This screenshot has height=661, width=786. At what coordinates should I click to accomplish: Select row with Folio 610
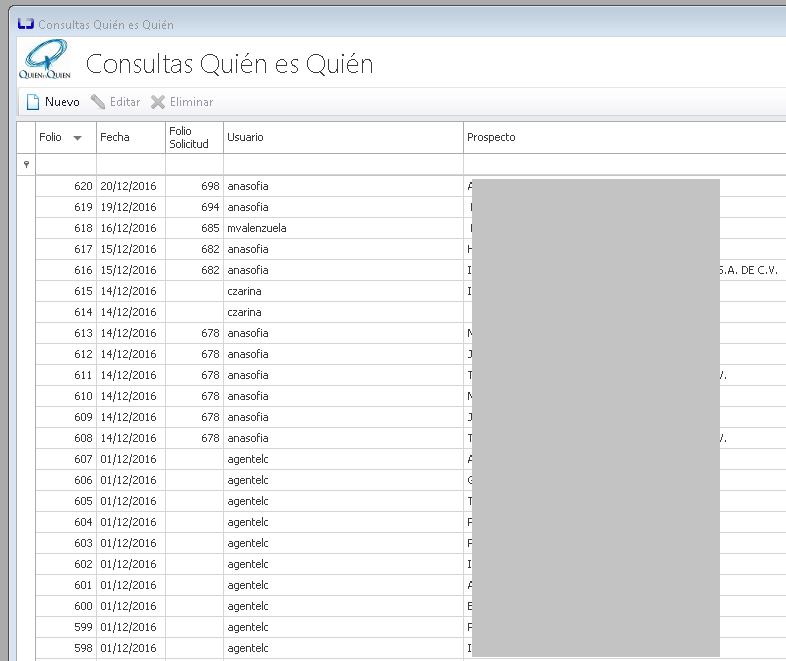[x=411, y=396]
